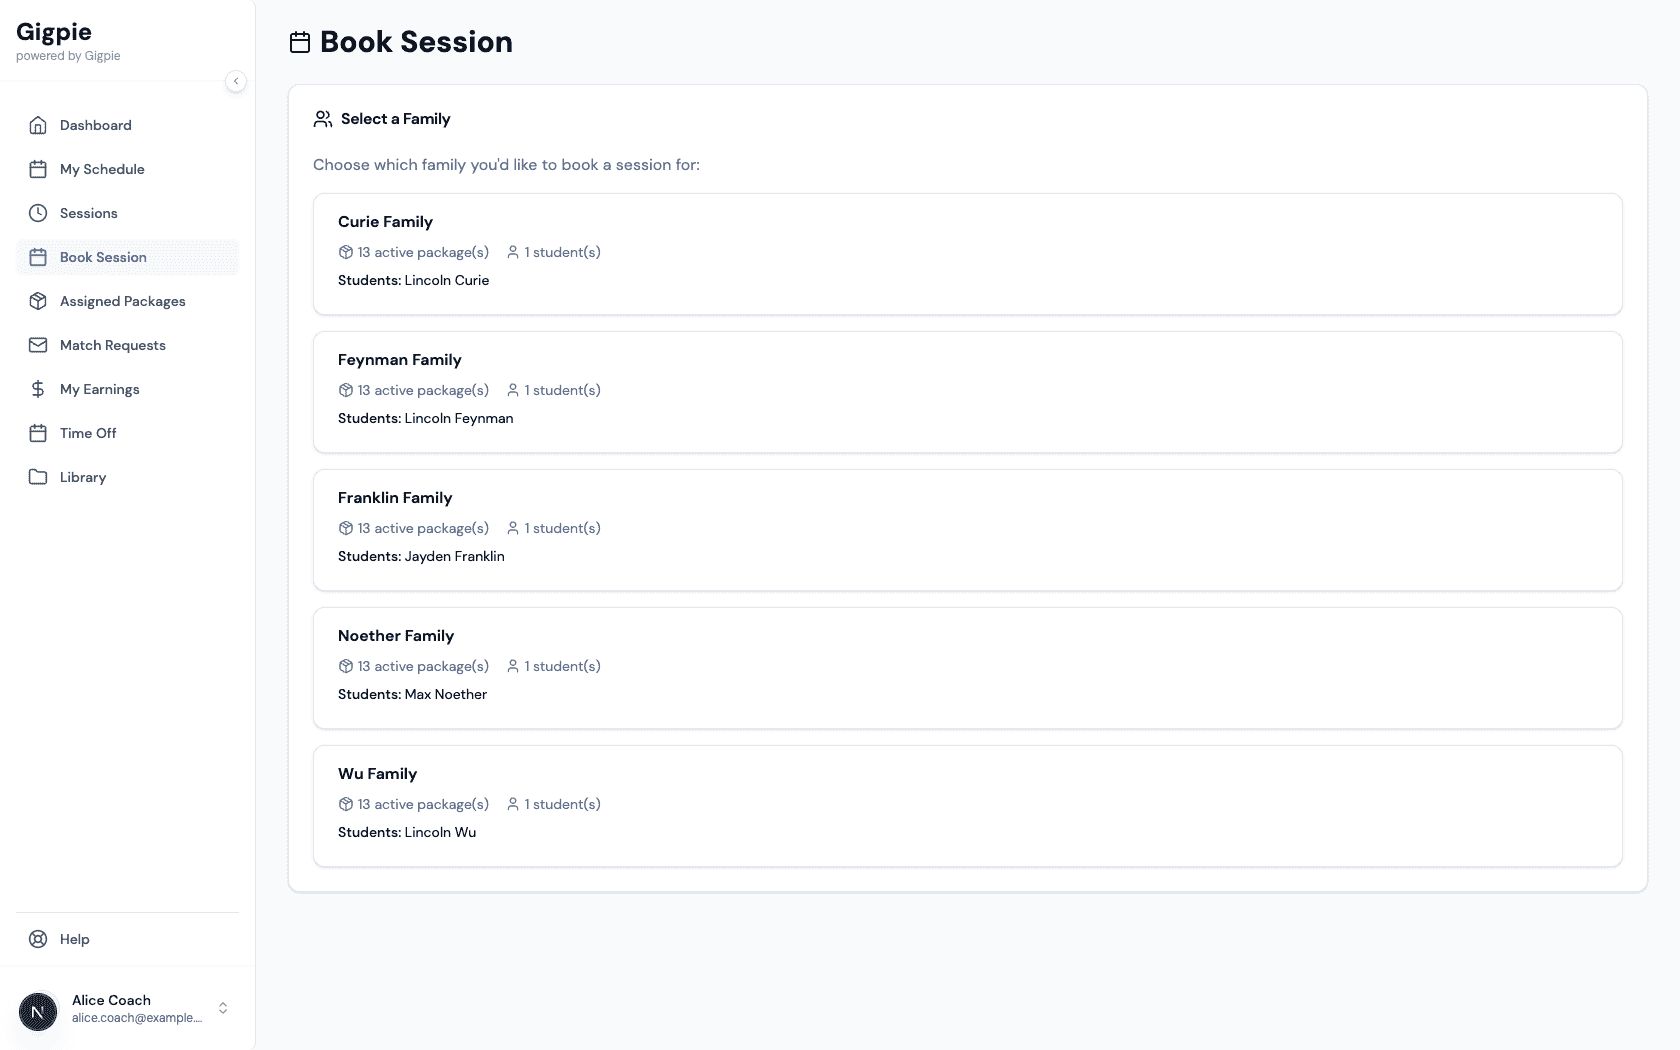Select the Noether Family card
This screenshot has height=1050, width=1680.
[967, 668]
